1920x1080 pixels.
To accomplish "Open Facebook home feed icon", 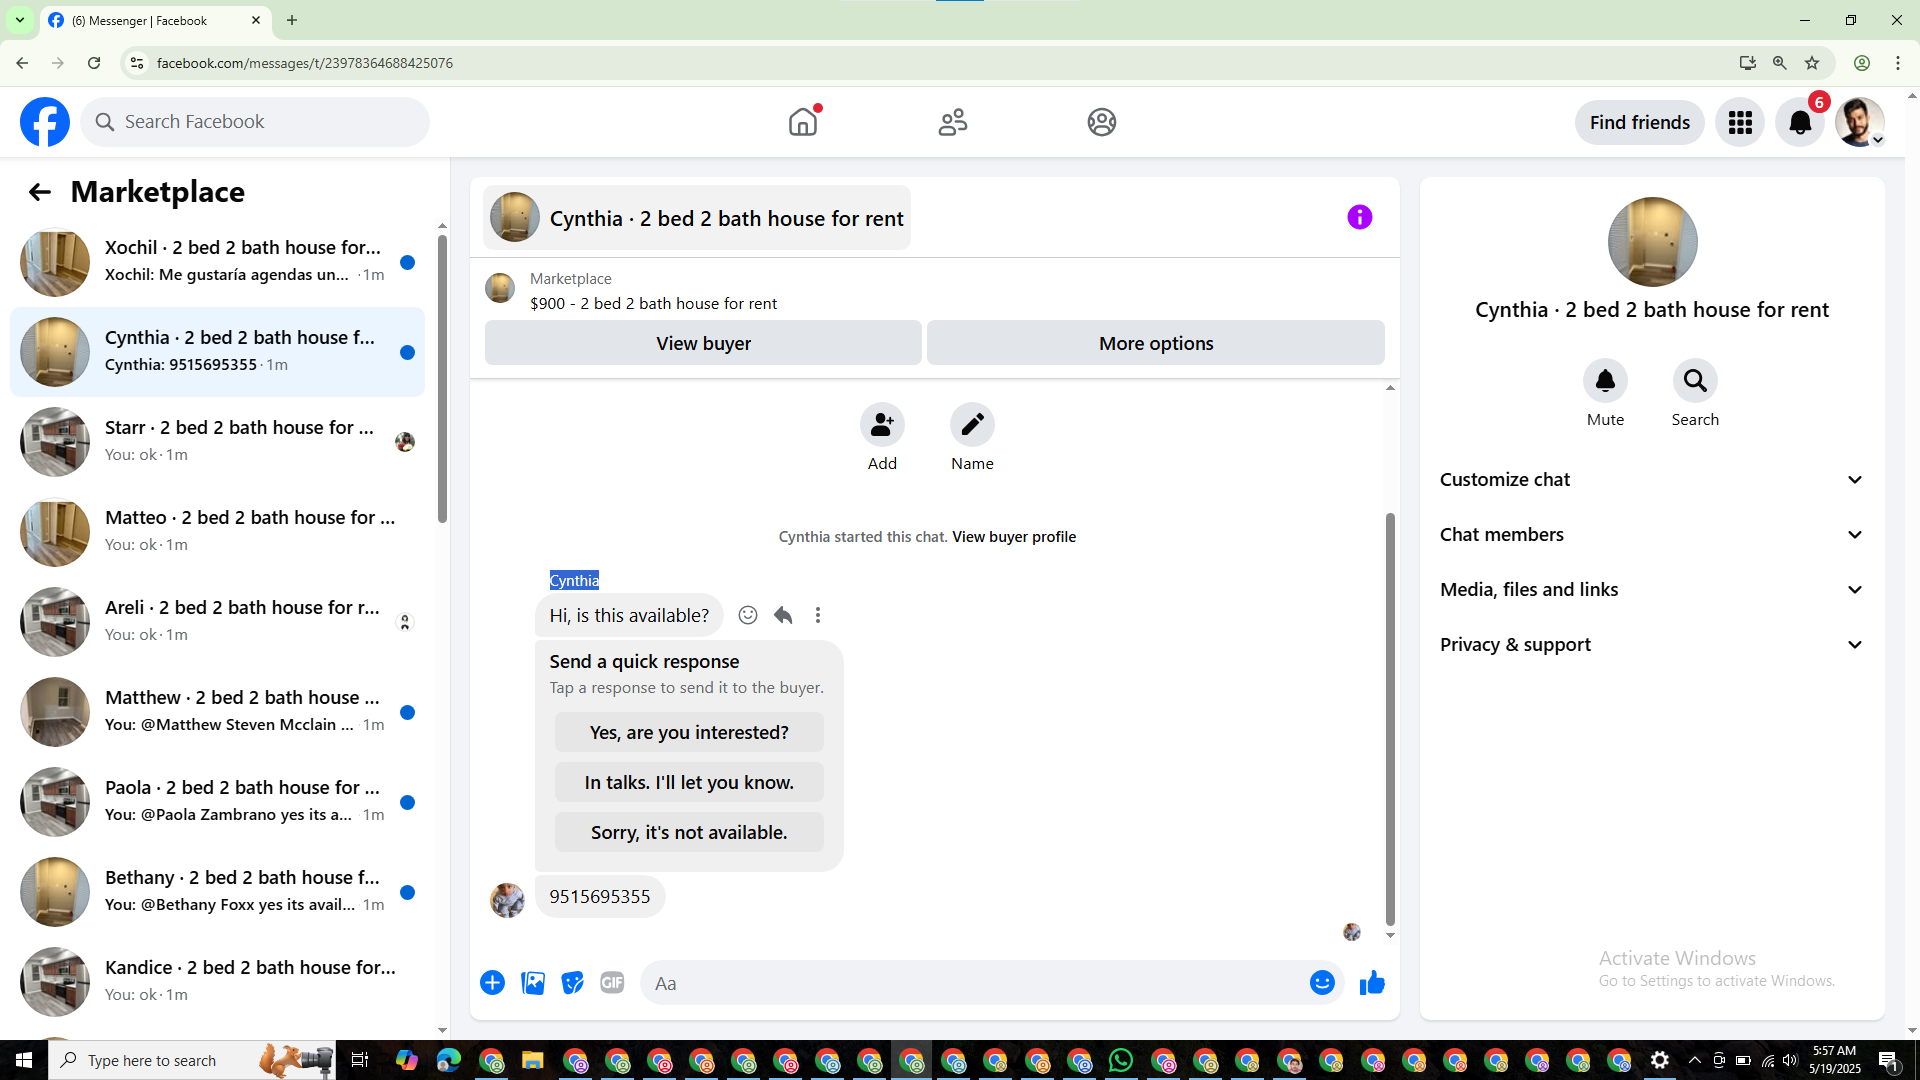I will click(x=803, y=122).
